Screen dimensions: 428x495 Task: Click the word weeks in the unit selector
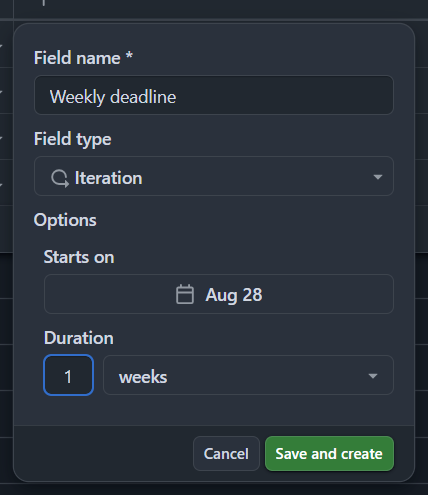click(x=143, y=377)
